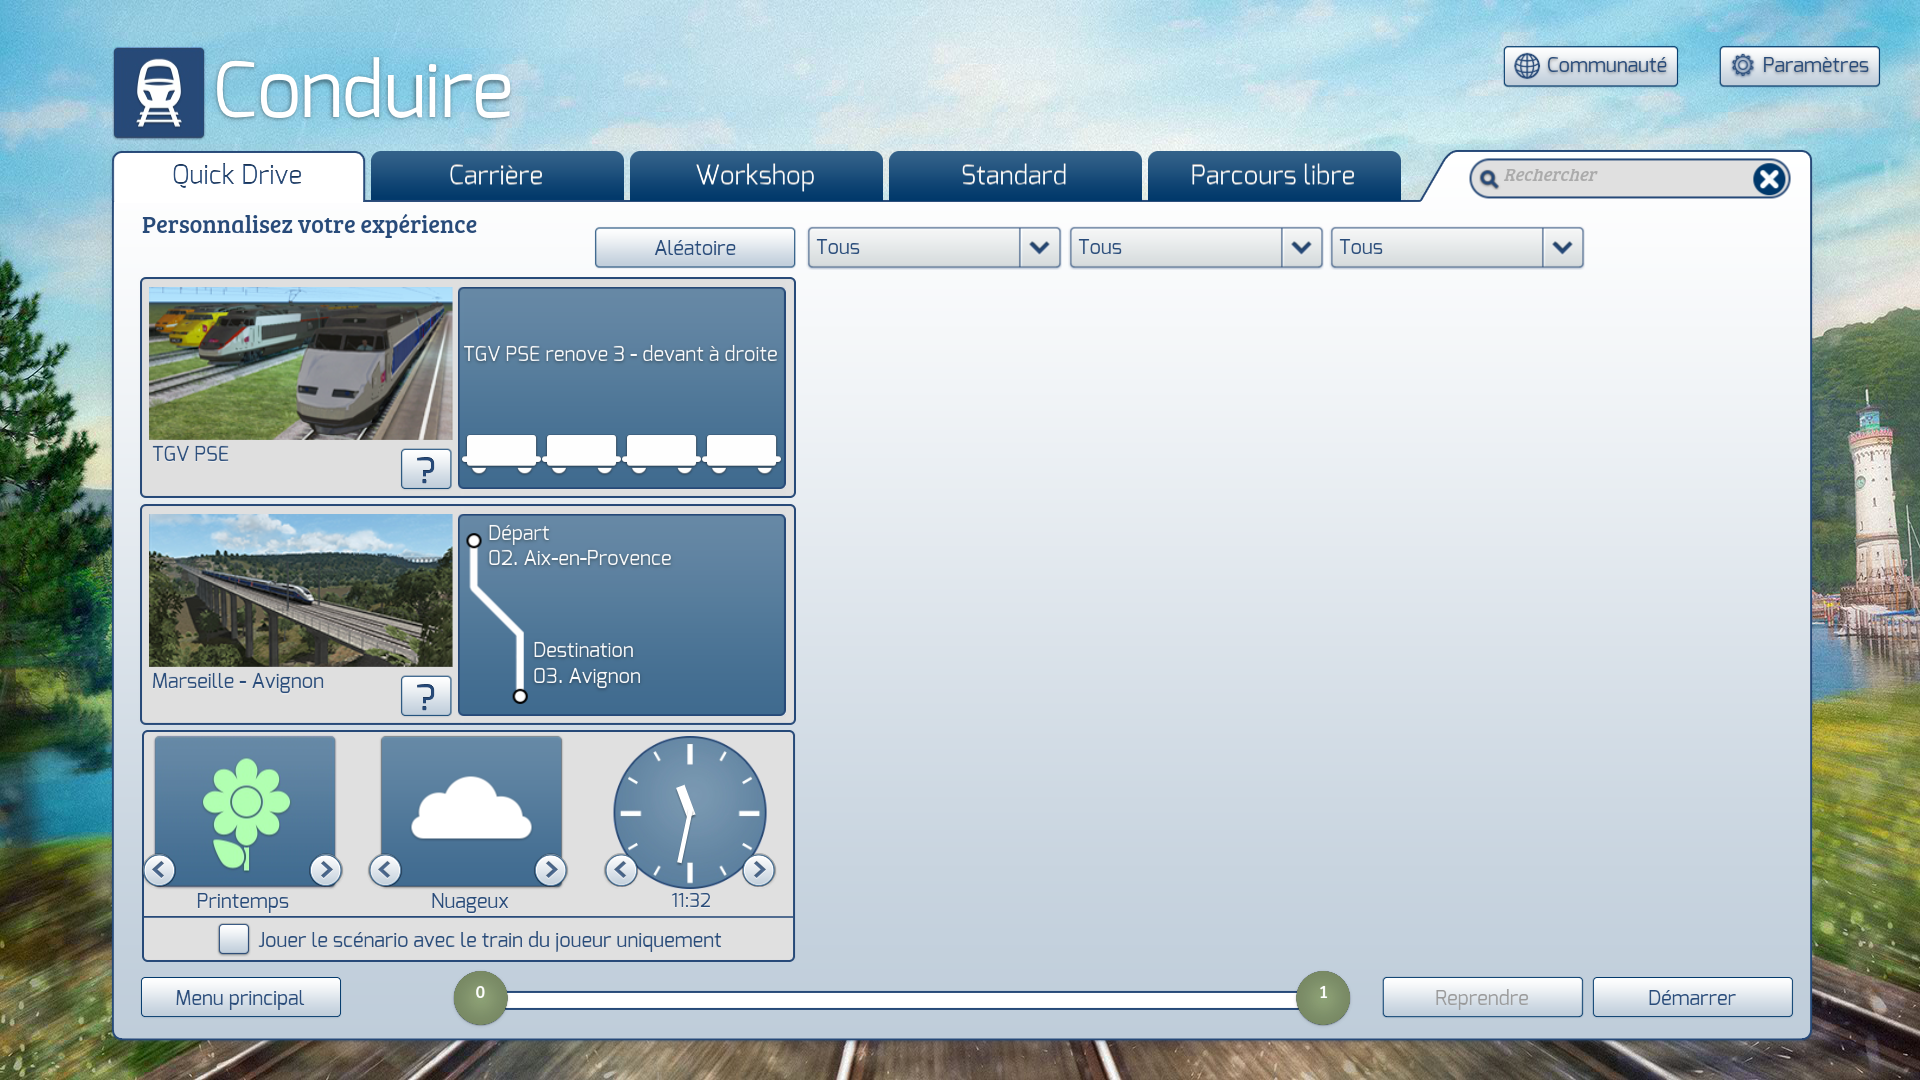Screen dimensions: 1920x1080
Task: Click the slider handle labeled 1
Action: click(1322, 997)
